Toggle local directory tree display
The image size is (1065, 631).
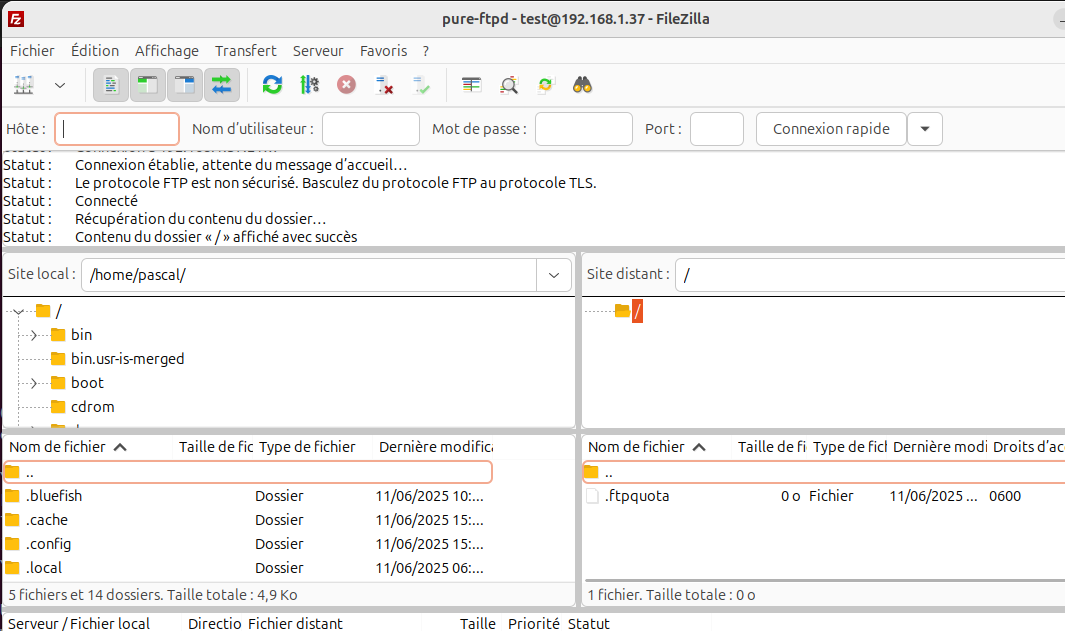point(147,85)
